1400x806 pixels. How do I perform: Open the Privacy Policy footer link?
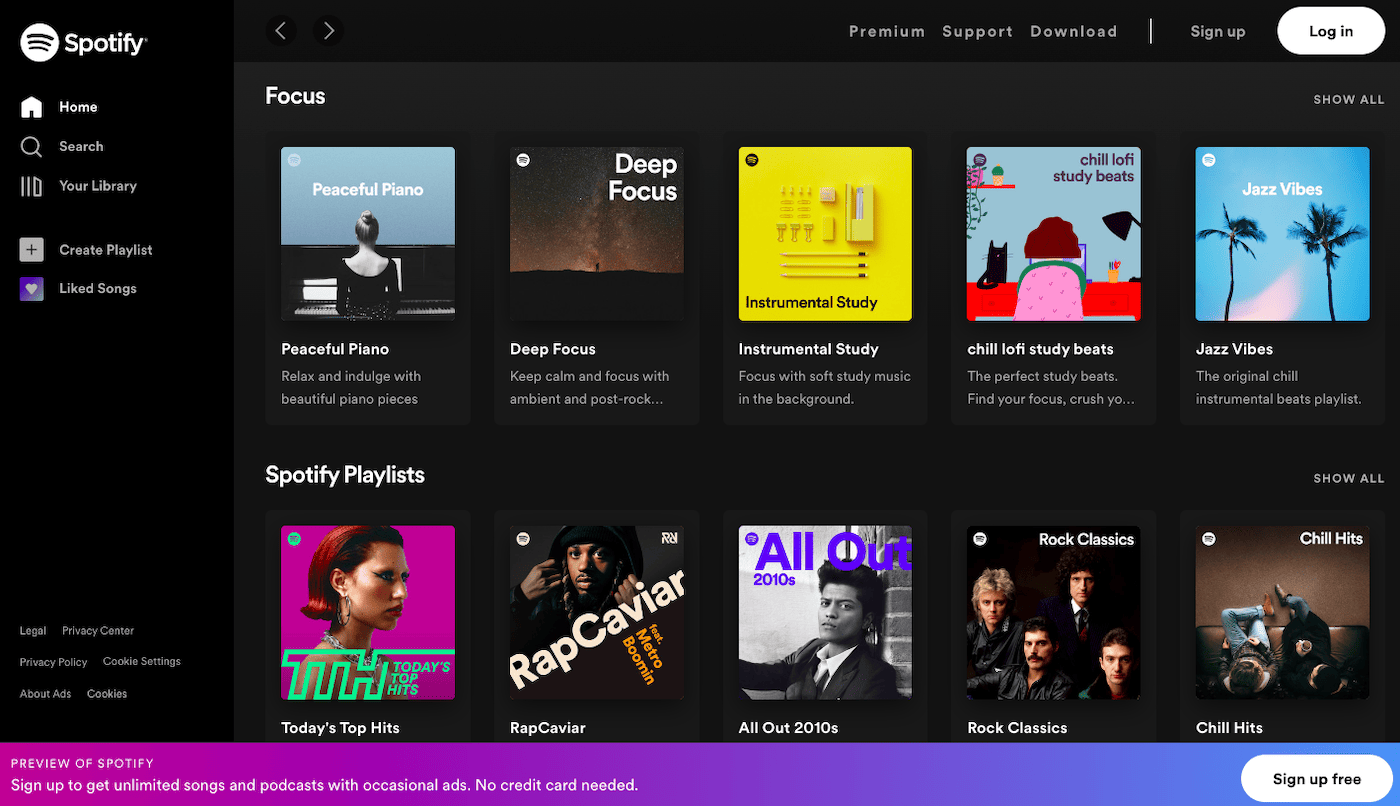pyautogui.click(x=54, y=662)
